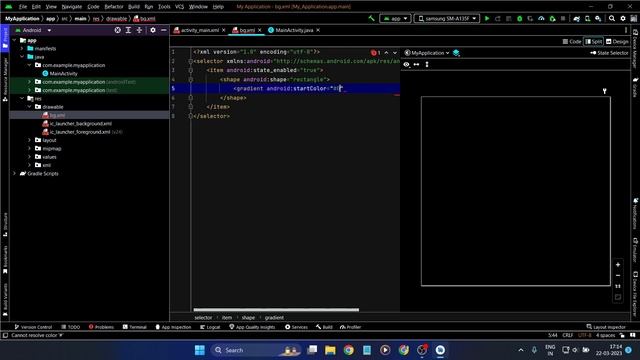Zoom out preview with minus icon
640x360 pixels.
(618, 276)
